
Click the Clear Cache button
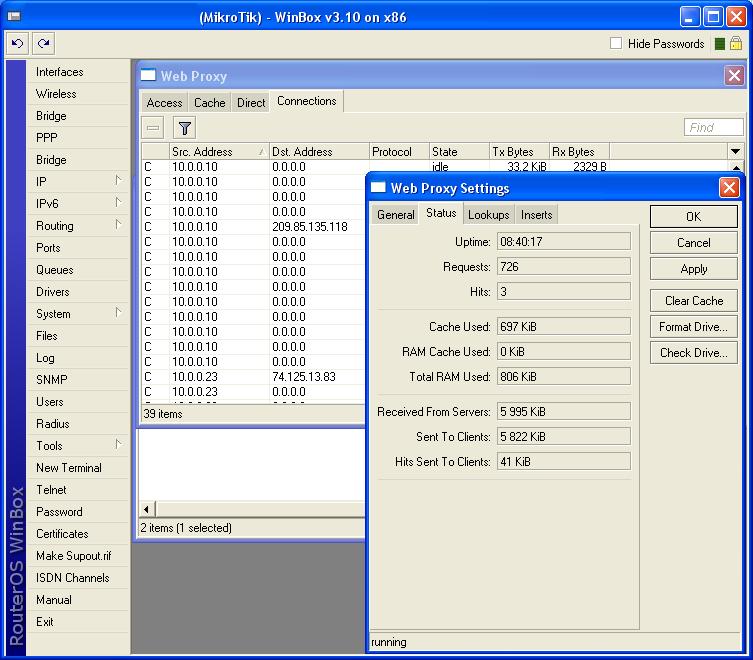coord(693,301)
